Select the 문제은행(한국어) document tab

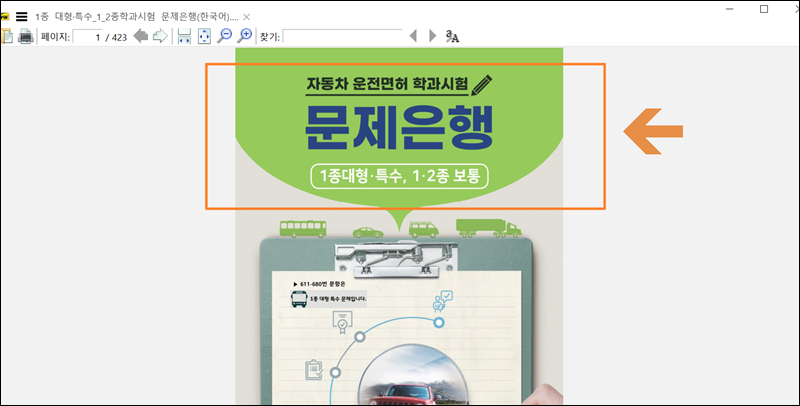(137, 17)
